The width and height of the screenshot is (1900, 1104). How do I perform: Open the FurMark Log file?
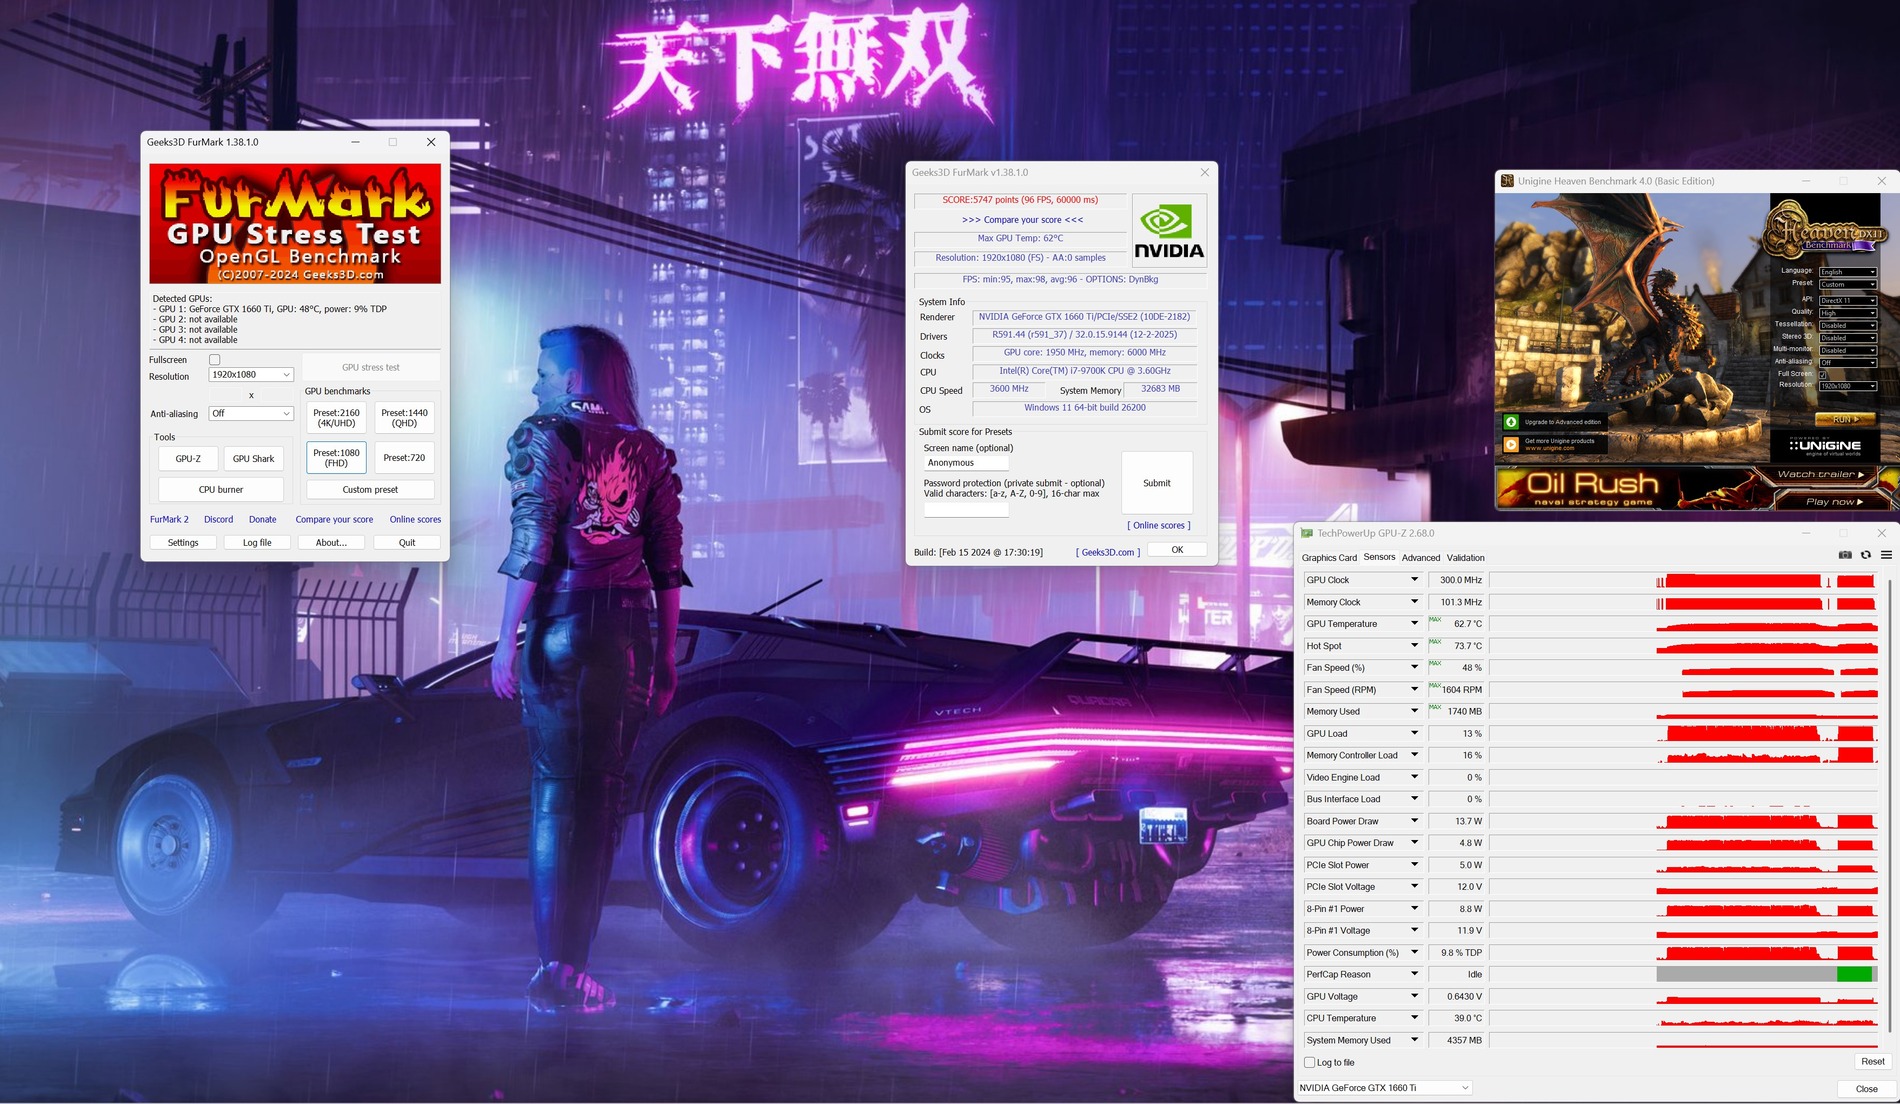tap(257, 543)
